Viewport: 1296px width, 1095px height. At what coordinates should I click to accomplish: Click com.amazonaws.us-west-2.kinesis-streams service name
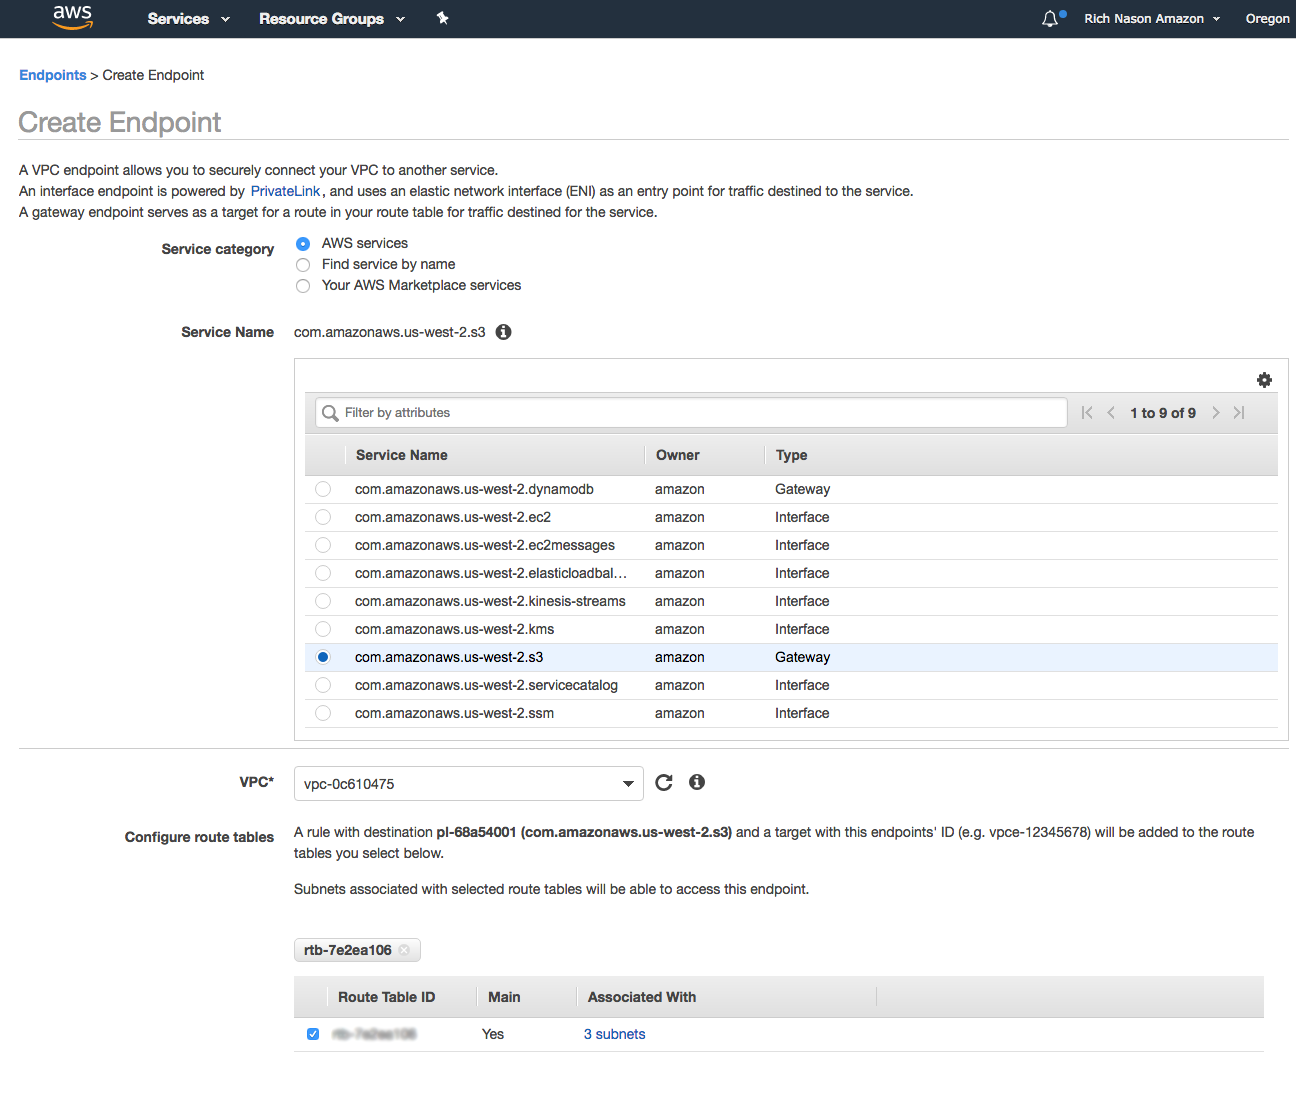pyautogui.click(x=490, y=601)
